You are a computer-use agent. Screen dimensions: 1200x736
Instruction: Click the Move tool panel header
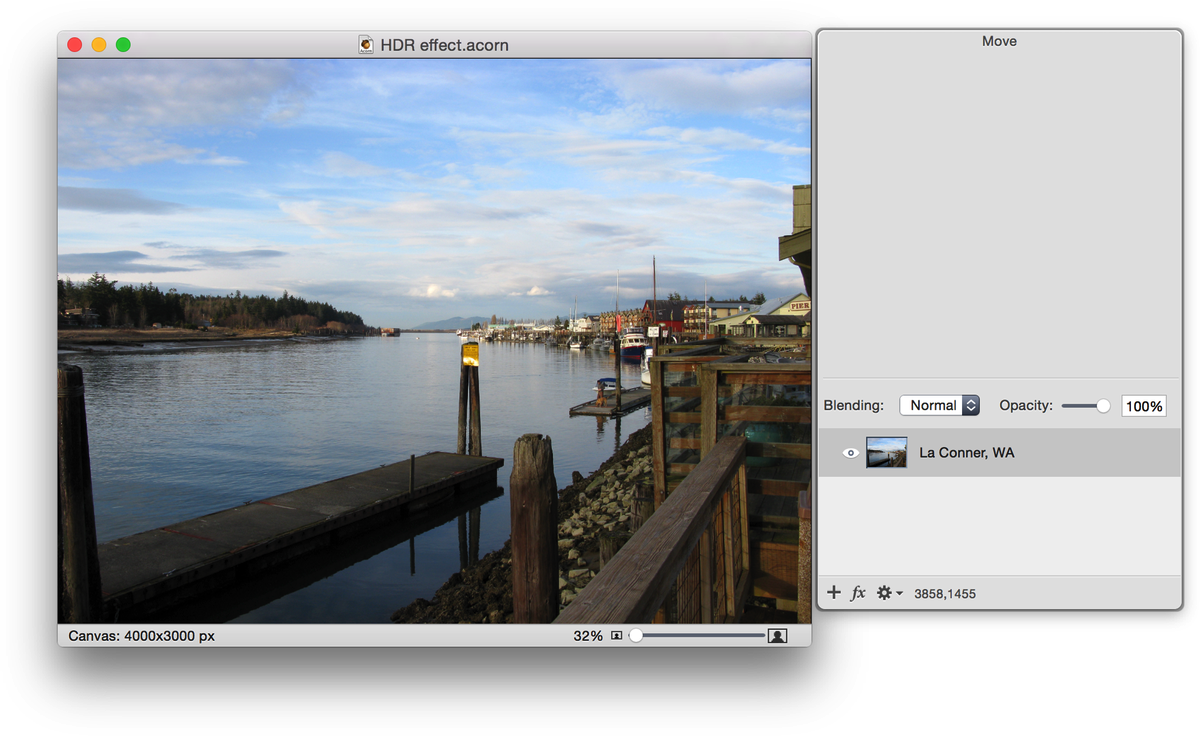point(998,41)
